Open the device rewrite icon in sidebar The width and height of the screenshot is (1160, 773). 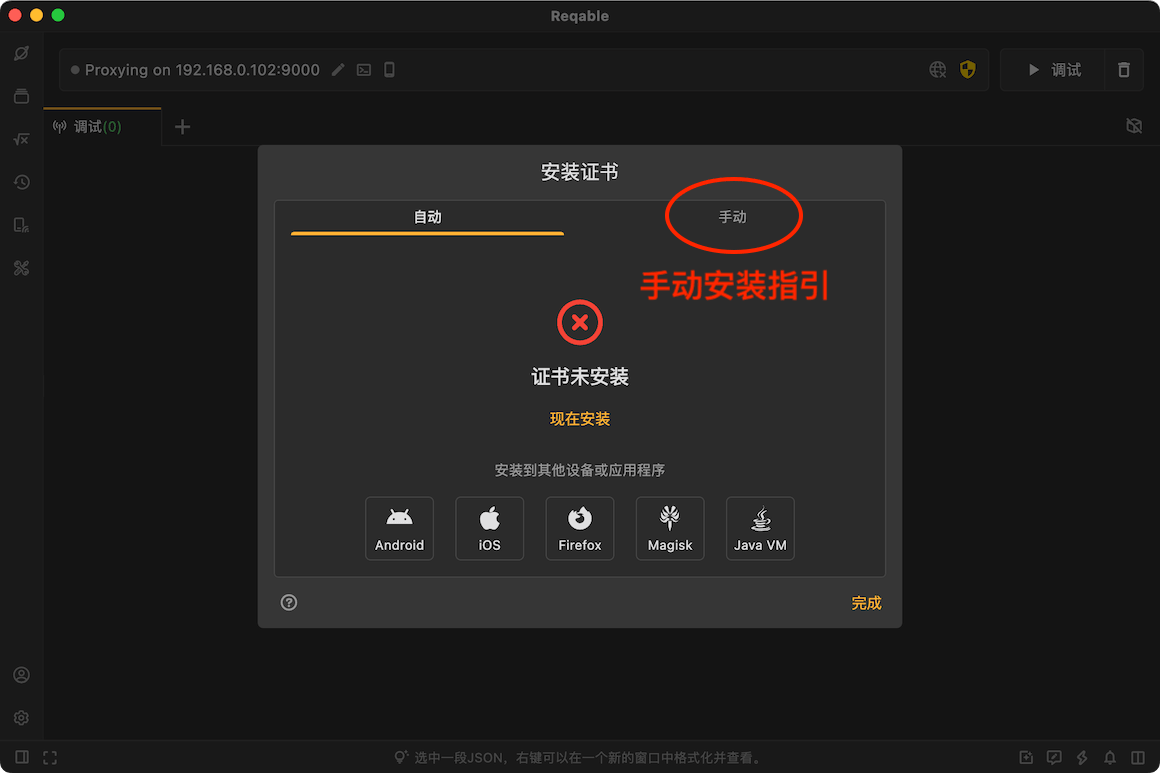point(21,225)
